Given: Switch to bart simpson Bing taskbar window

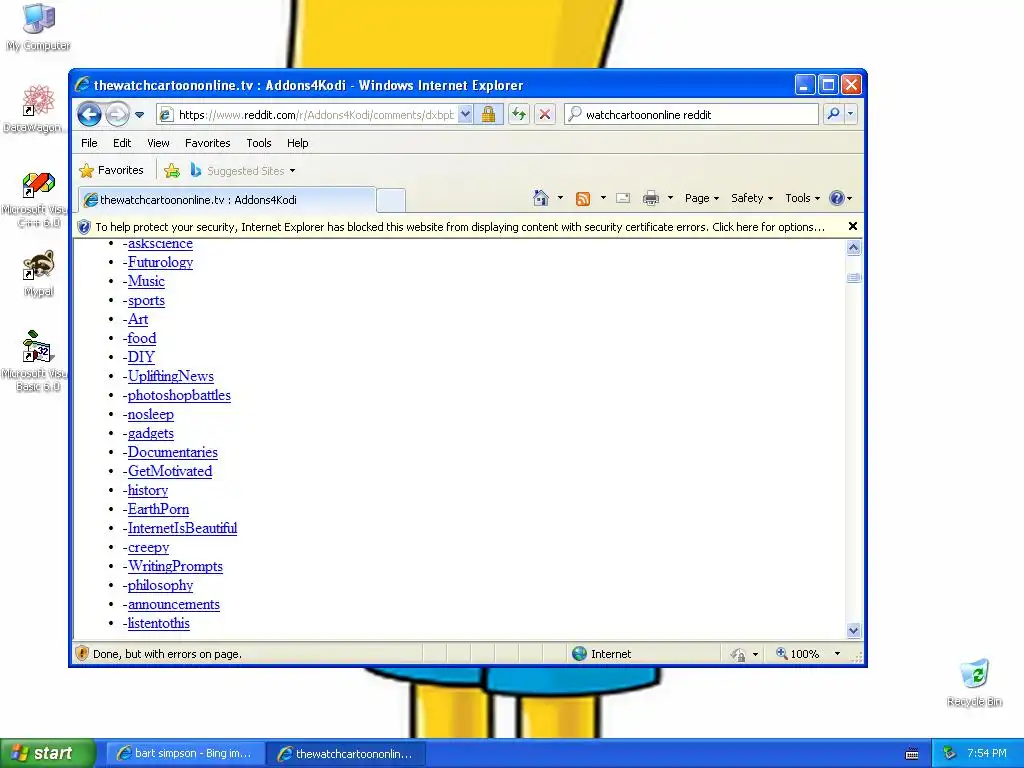Looking at the screenshot, I should [x=185, y=754].
